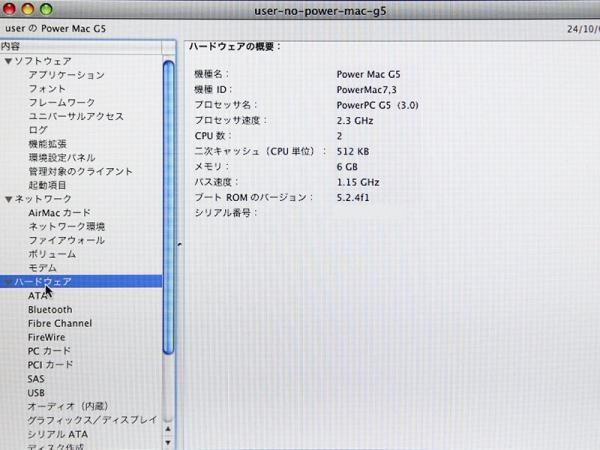600x450 pixels.
Task: Select ファイアウォール entry
Action: click(x=66, y=240)
